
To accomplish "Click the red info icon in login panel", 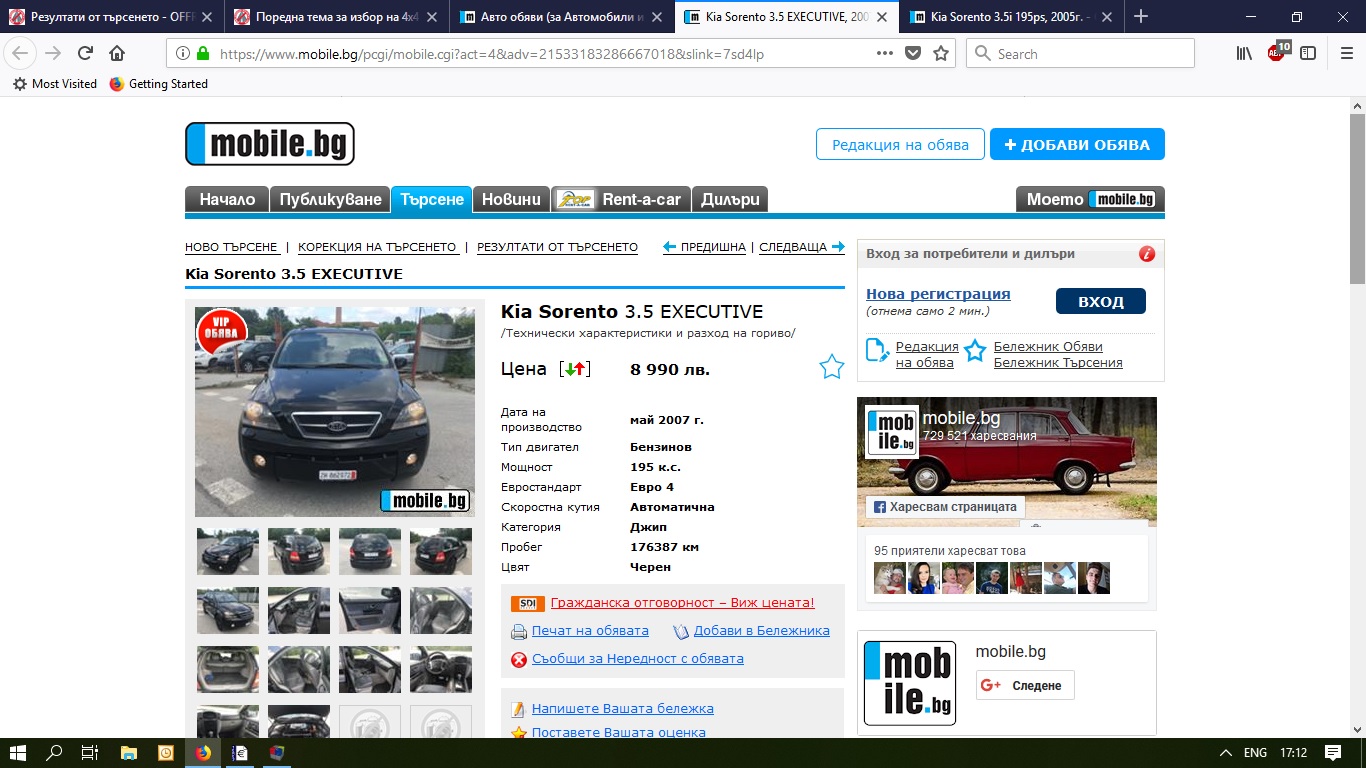I will click(x=1147, y=254).
